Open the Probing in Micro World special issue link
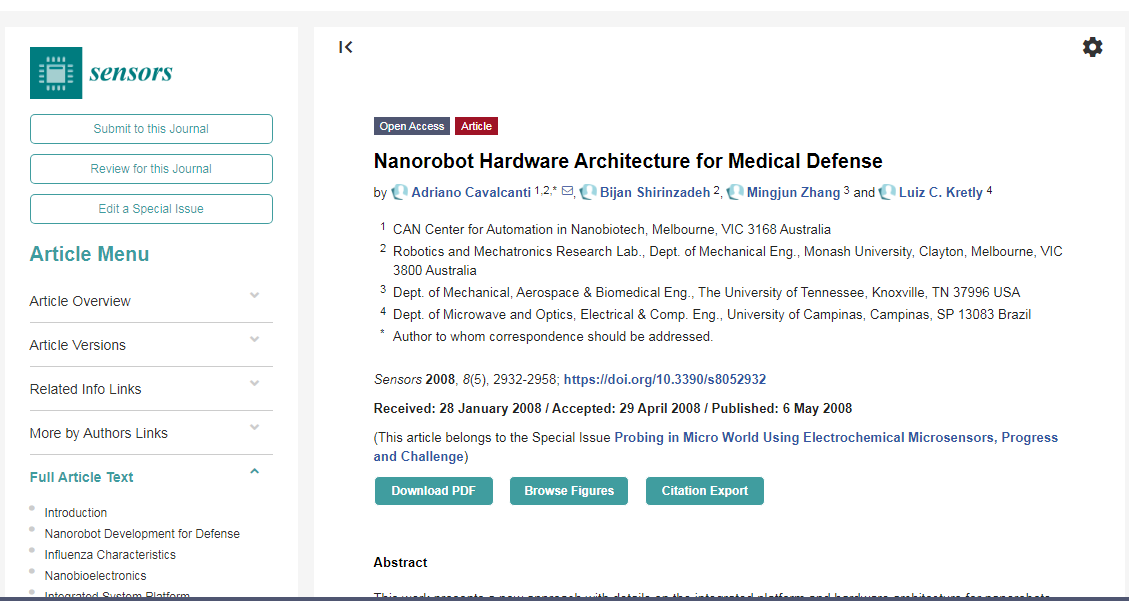This screenshot has width=1129, height=601. 716,447
